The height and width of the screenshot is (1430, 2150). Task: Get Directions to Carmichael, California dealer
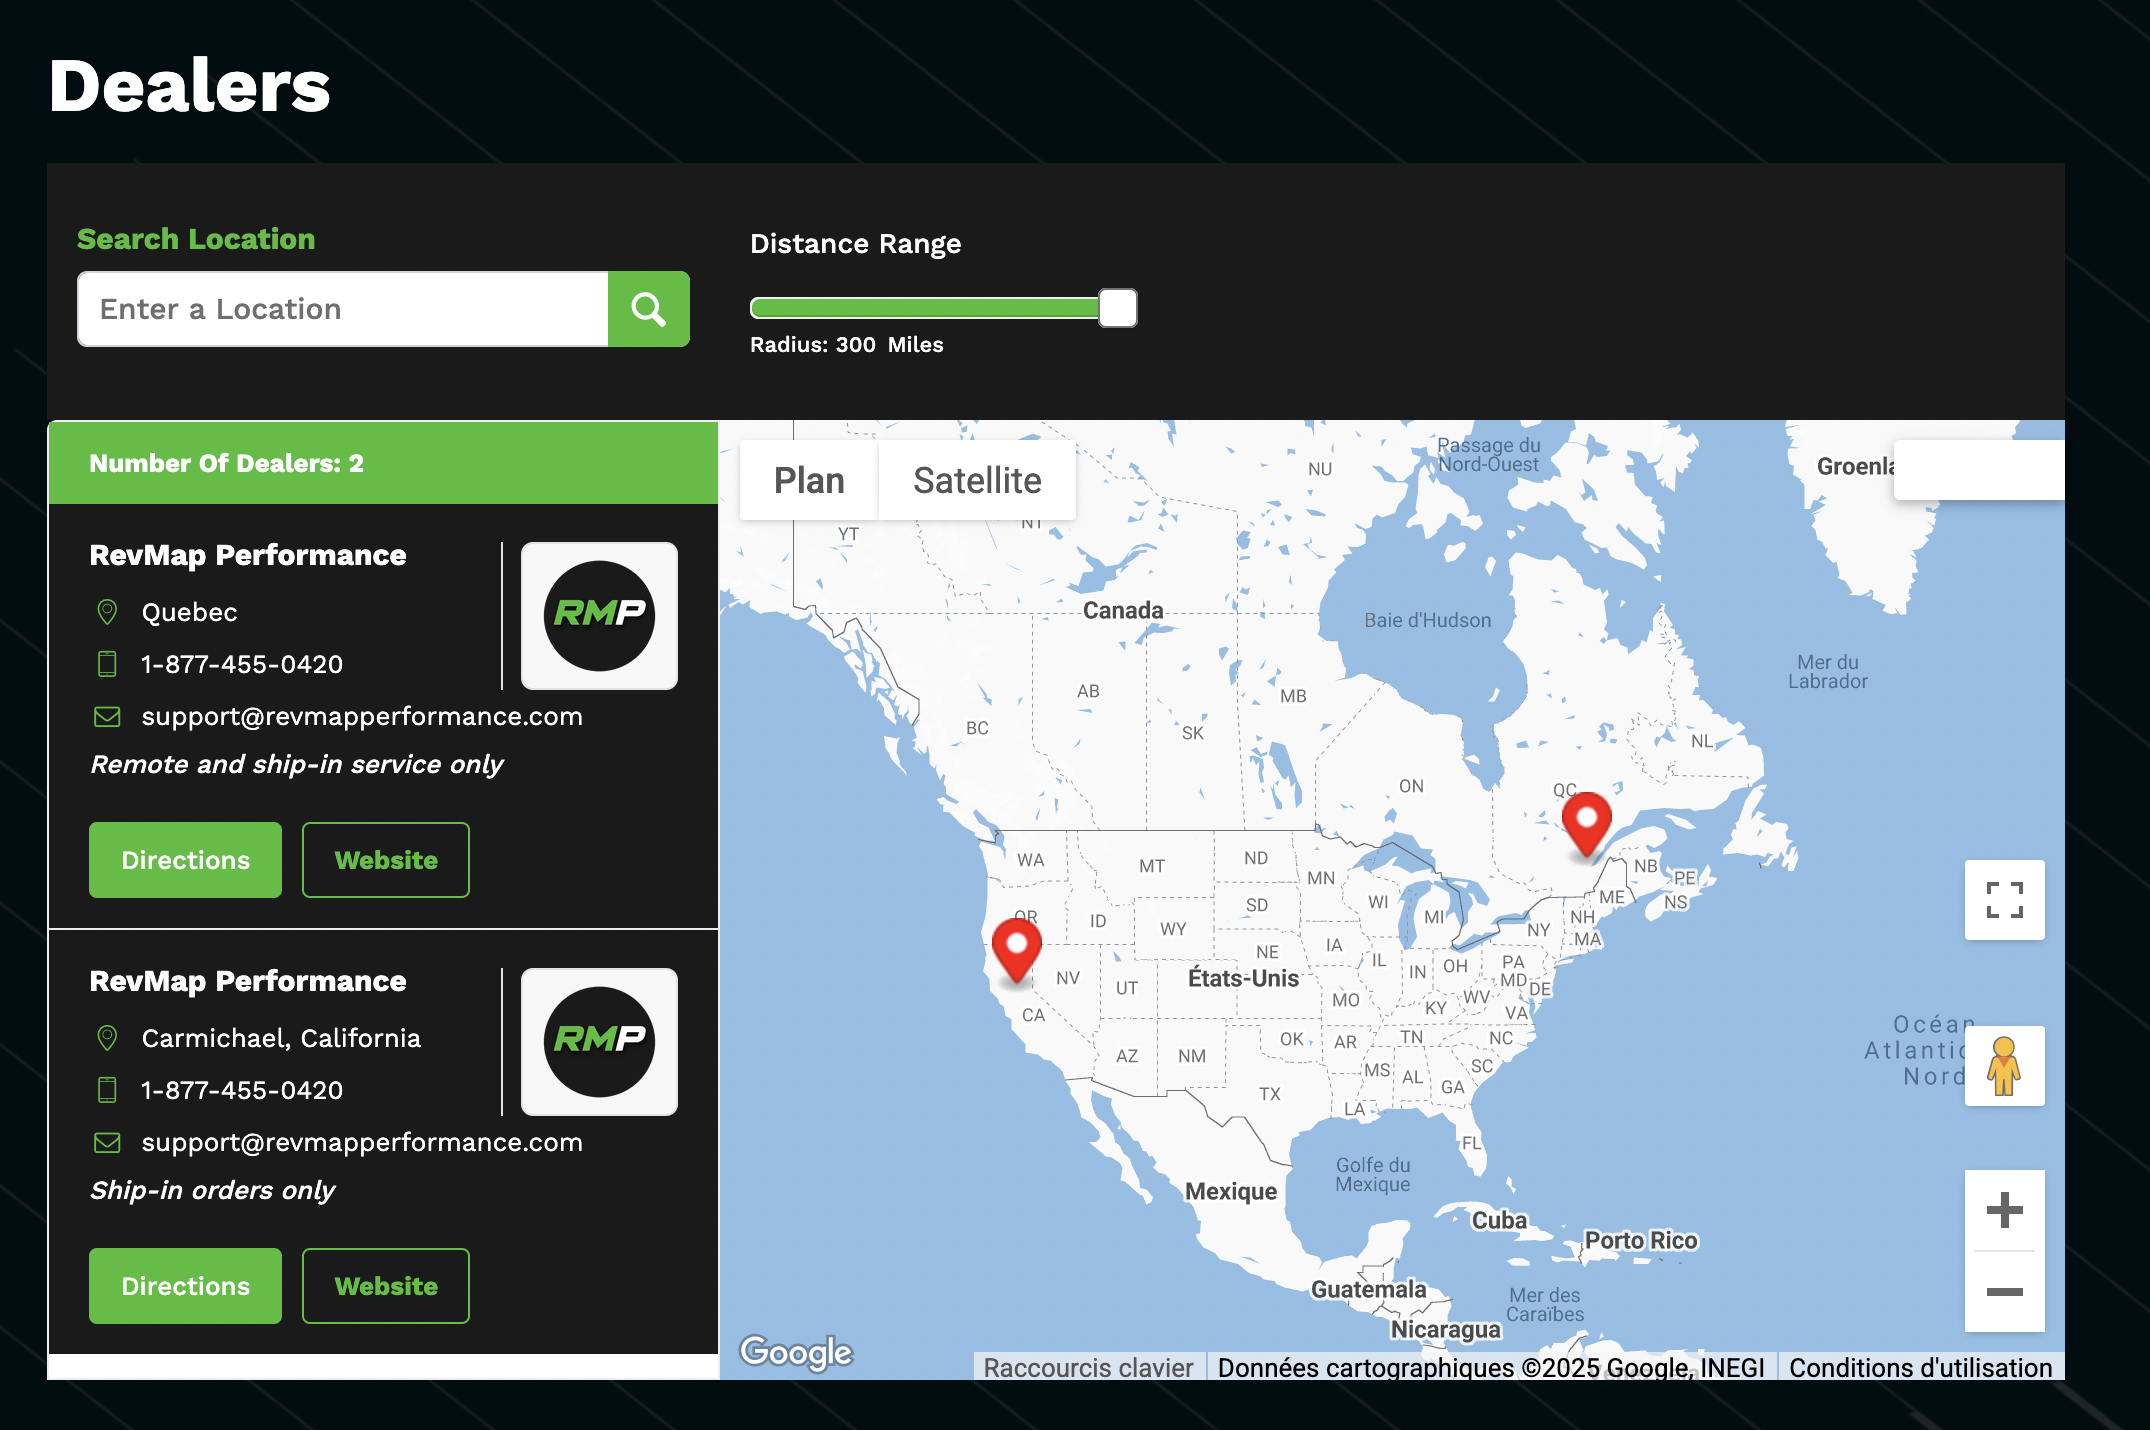[x=185, y=1286]
